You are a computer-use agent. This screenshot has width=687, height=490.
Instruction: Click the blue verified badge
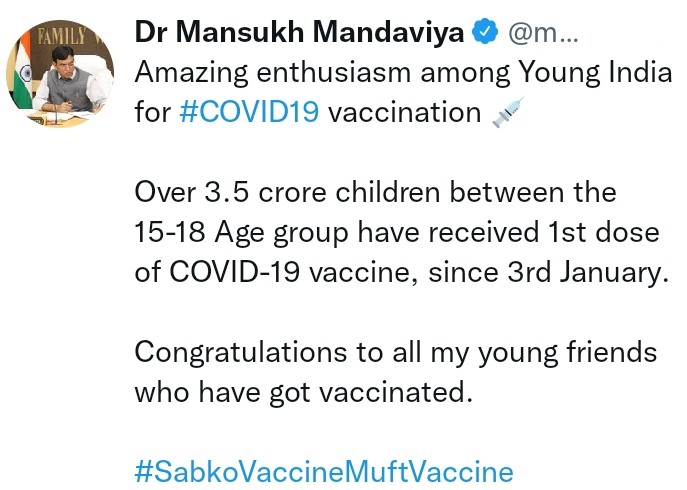click(x=486, y=32)
